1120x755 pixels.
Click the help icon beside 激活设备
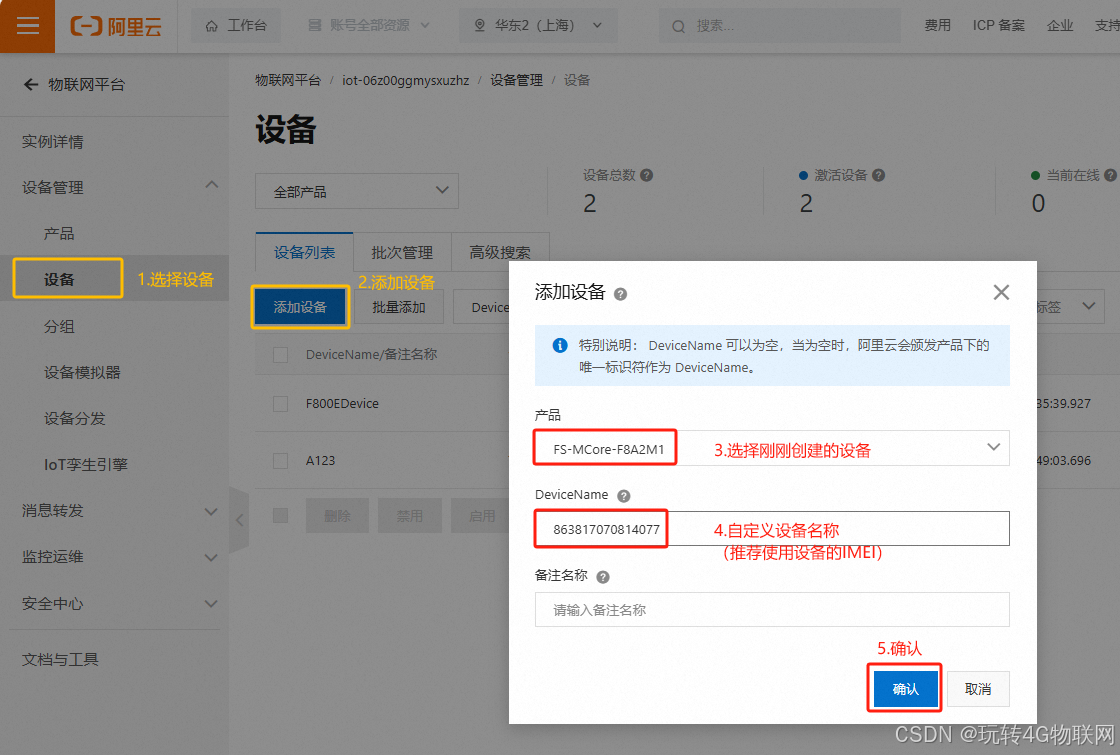879,175
